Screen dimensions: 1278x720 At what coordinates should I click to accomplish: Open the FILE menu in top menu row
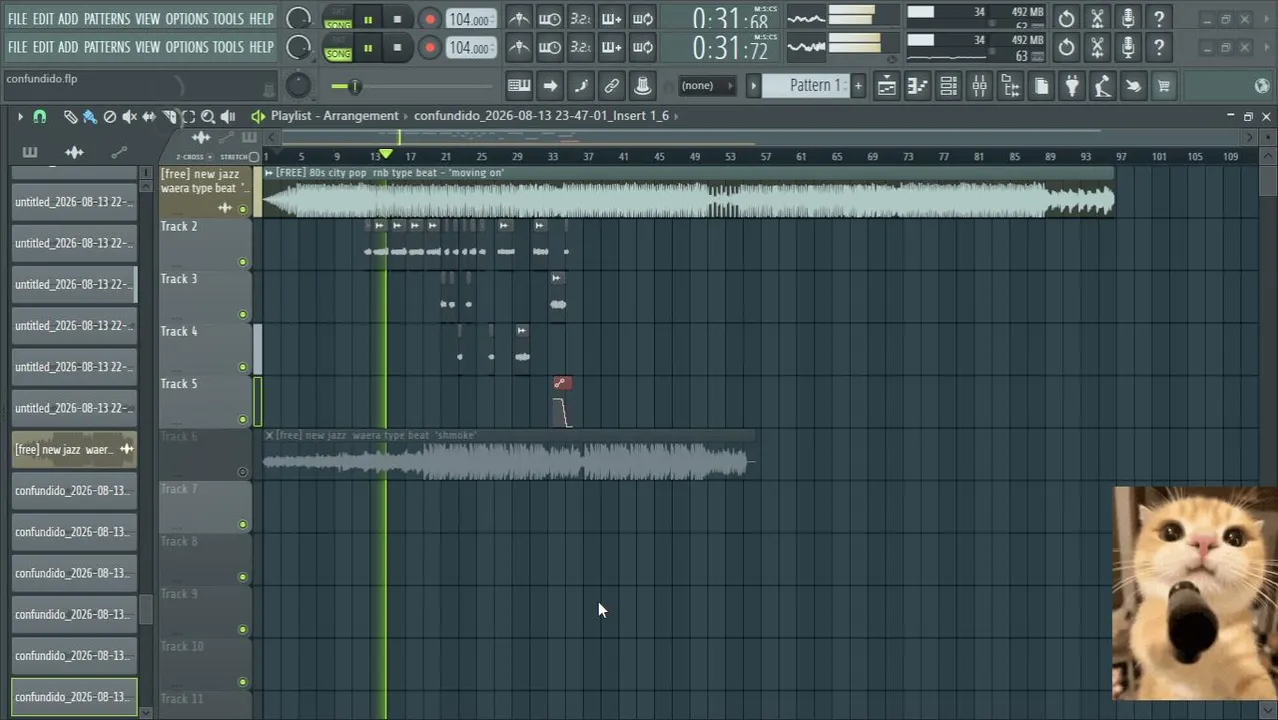(x=18, y=19)
